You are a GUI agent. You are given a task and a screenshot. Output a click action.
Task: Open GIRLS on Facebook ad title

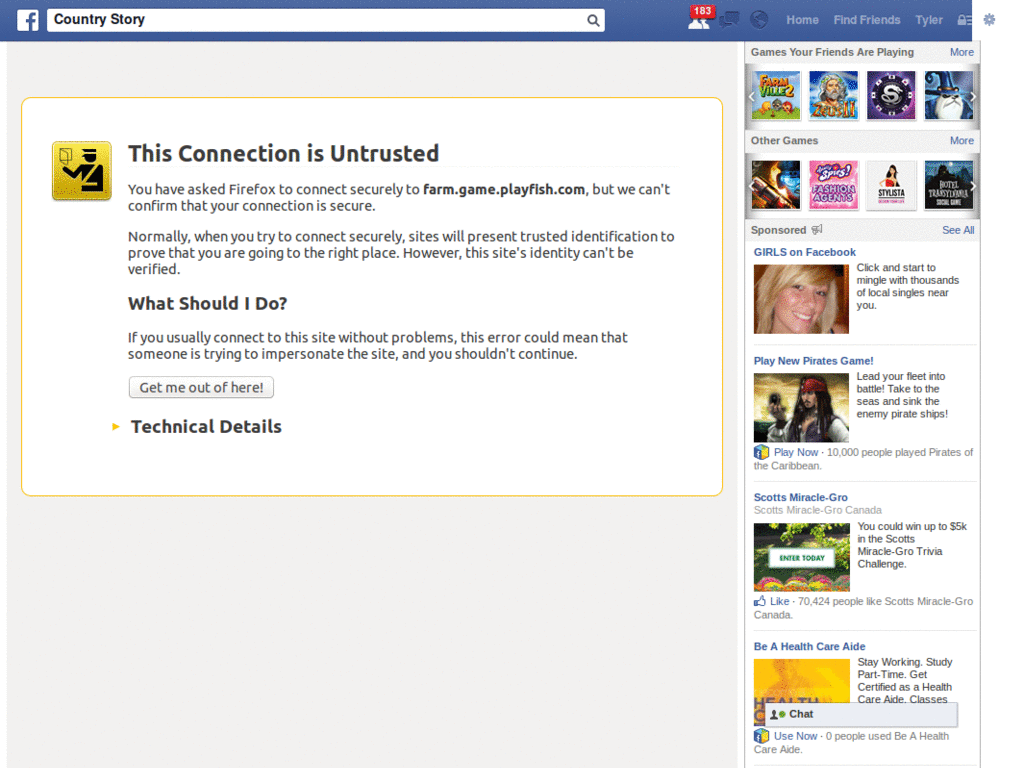point(805,252)
